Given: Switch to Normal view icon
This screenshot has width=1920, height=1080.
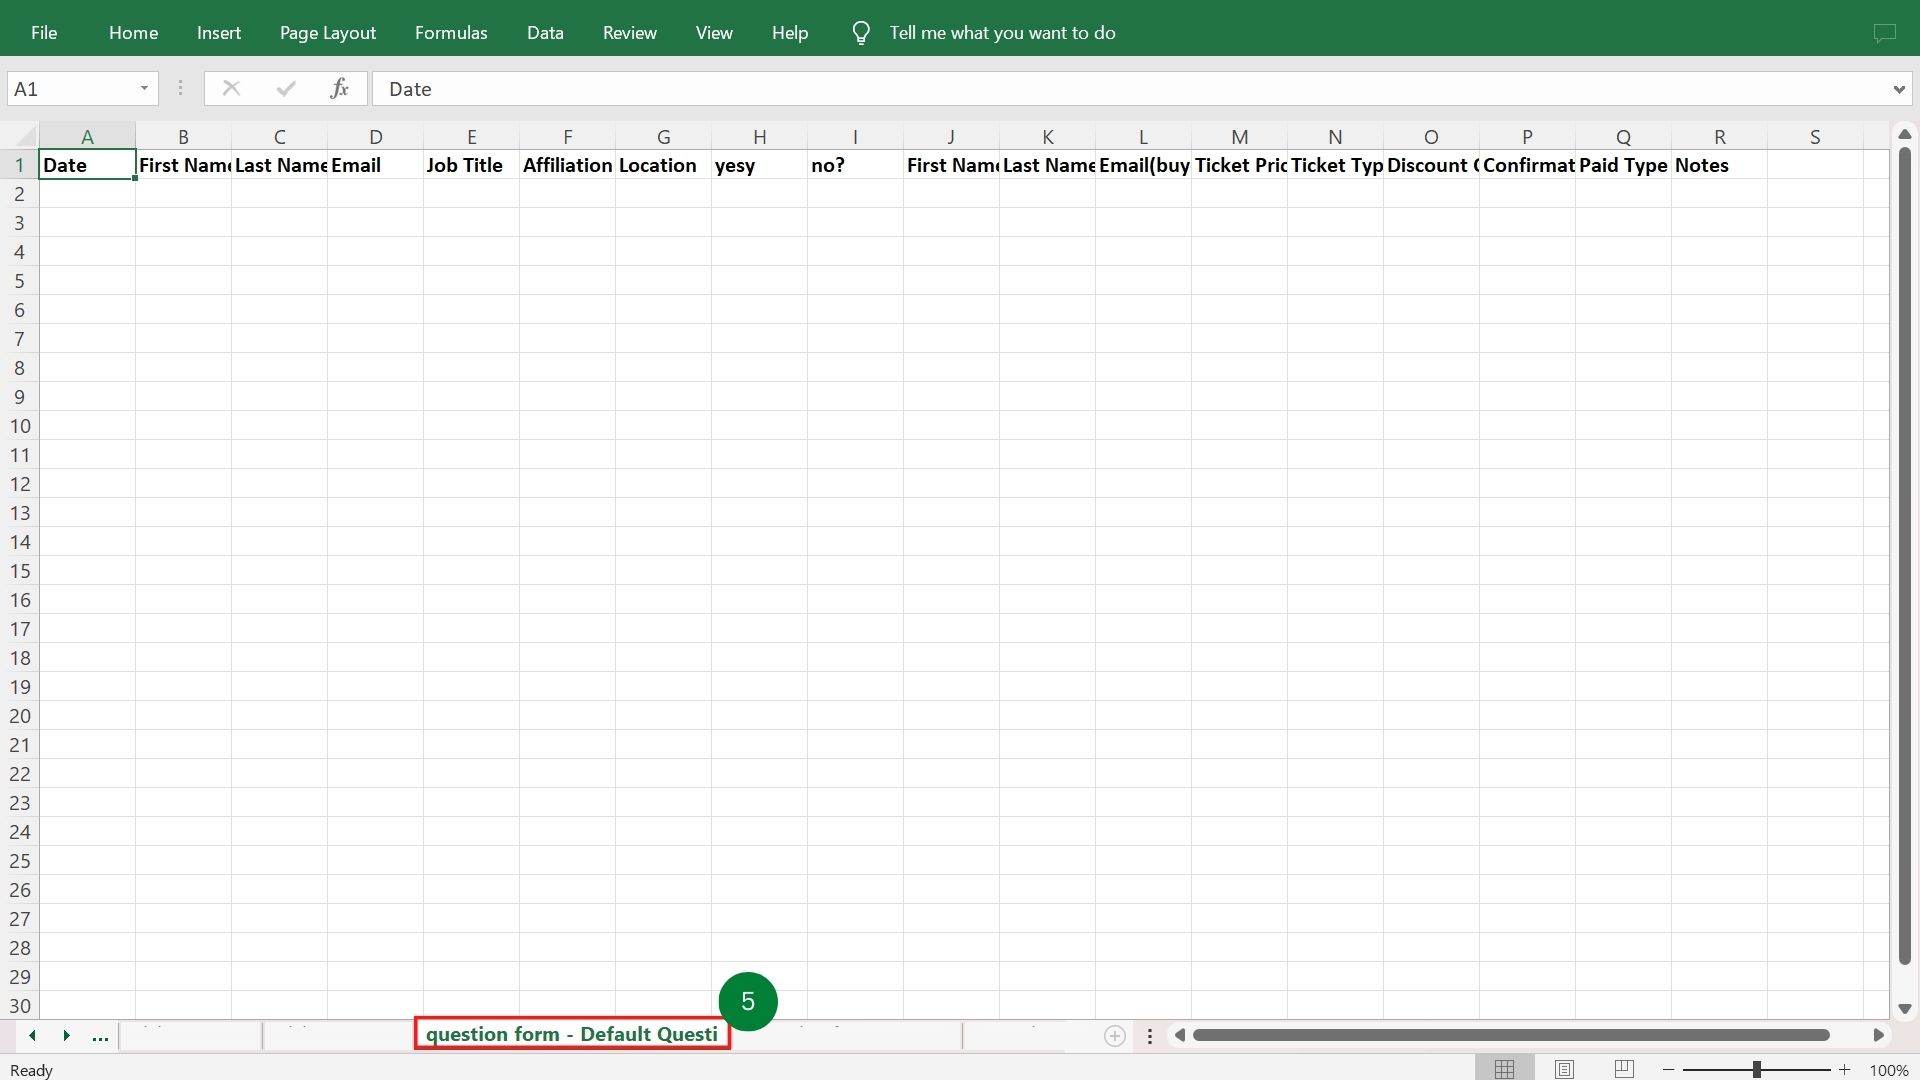Looking at the screenshot, I should pyautogui.click(x=1504, y=1069).
